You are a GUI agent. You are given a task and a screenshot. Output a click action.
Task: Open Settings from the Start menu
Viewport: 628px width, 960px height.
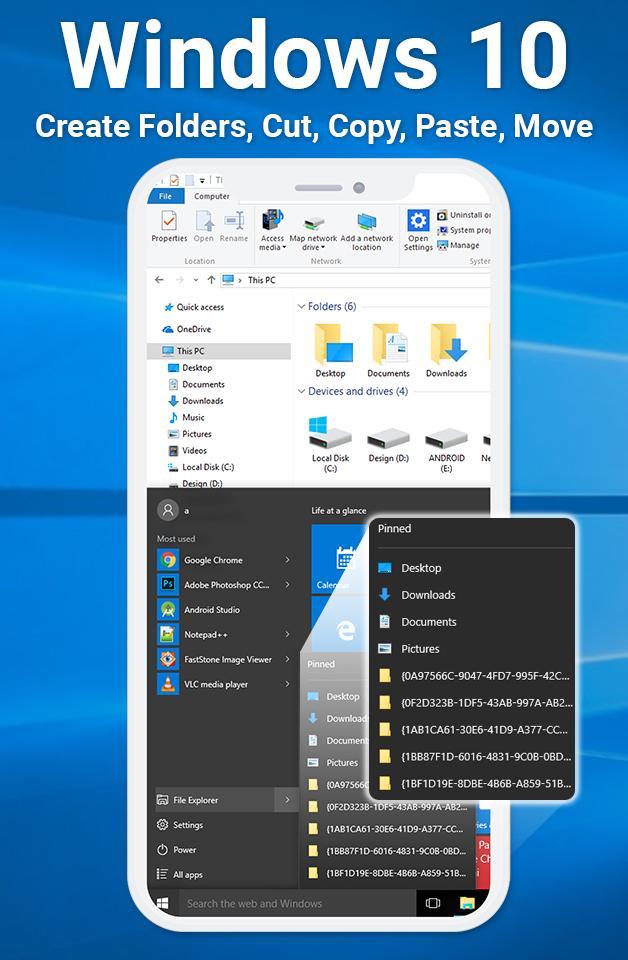[x=180, y=825]
